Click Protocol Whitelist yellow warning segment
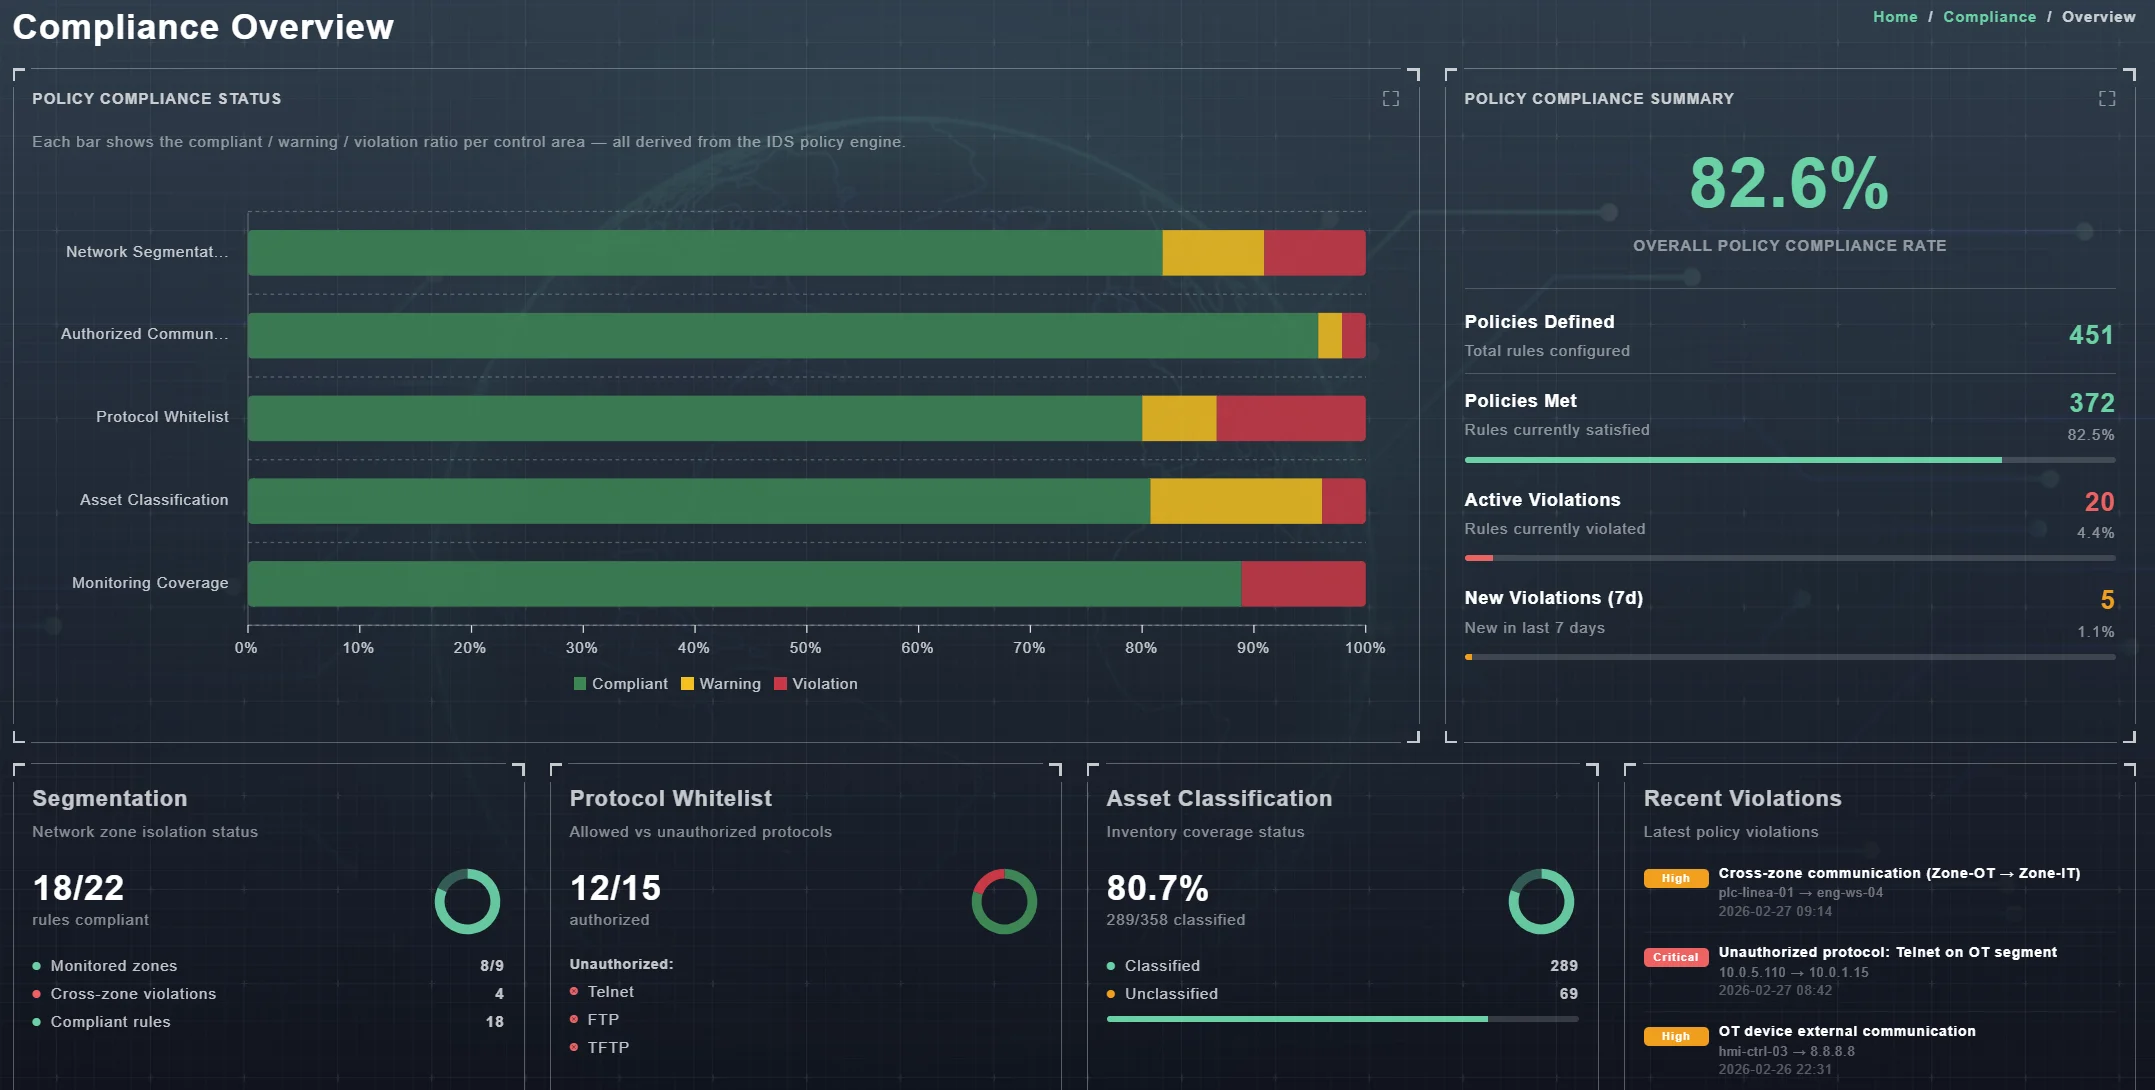This screenshot has width=2155, height=1090. (x=1179, y=418)
